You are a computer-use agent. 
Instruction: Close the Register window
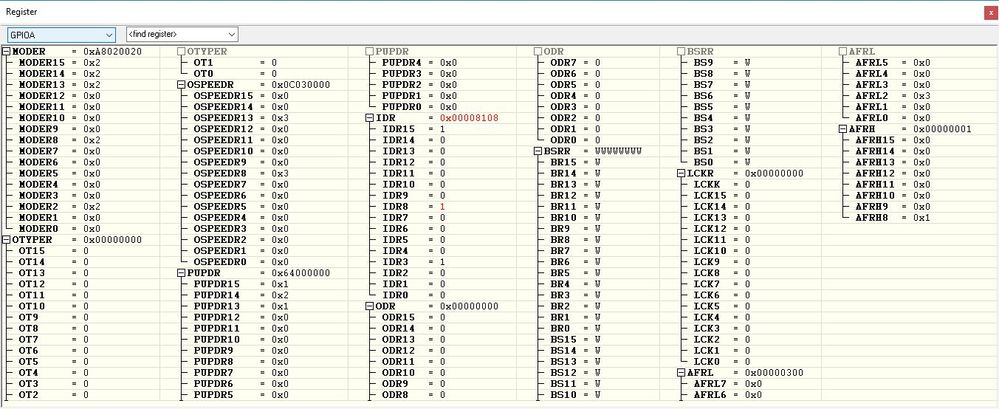pos(989,11)
